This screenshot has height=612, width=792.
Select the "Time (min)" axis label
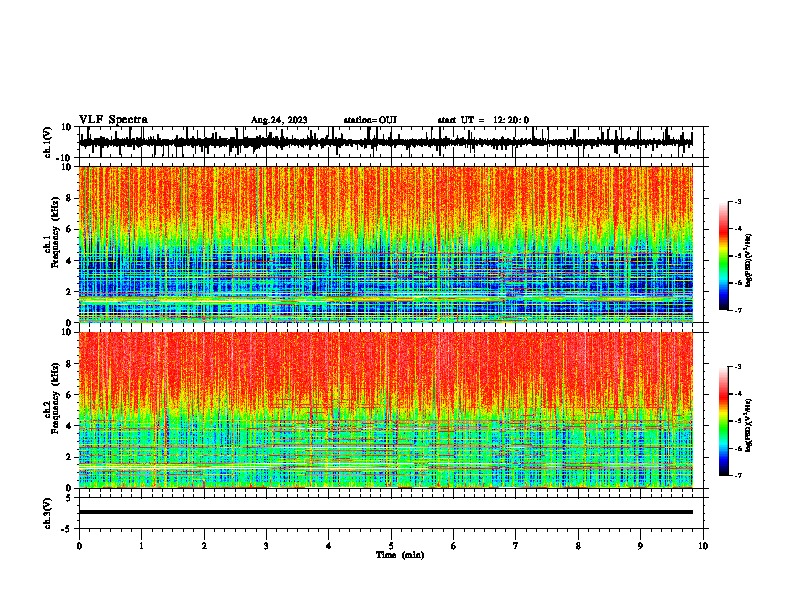click(x=400, y=555)
